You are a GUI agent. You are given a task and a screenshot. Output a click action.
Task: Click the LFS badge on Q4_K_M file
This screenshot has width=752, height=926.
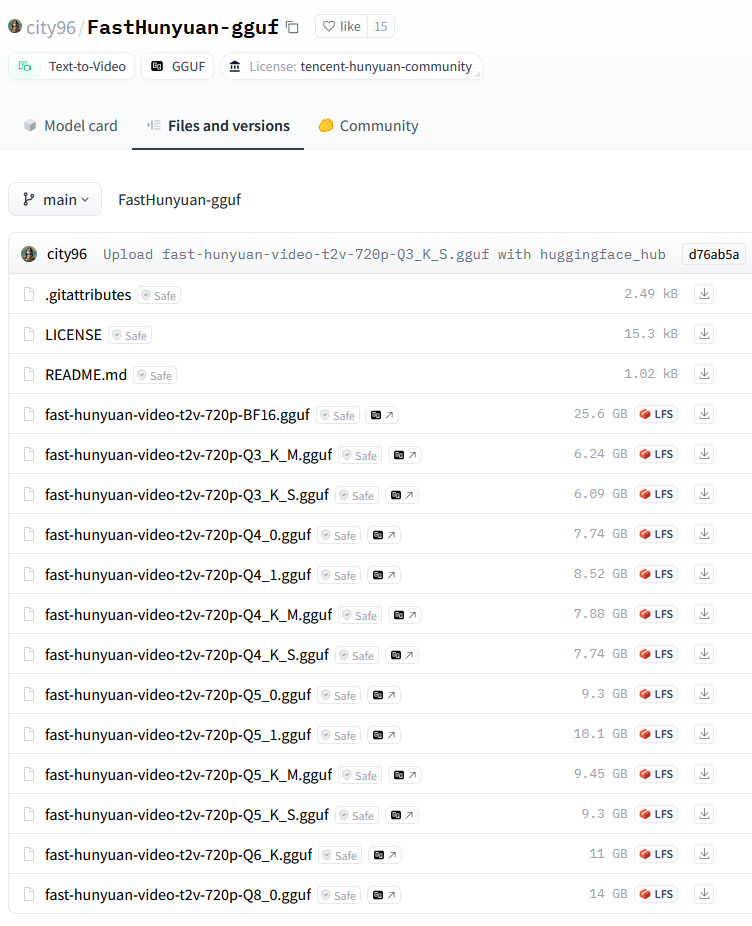[x=656, y=614]
